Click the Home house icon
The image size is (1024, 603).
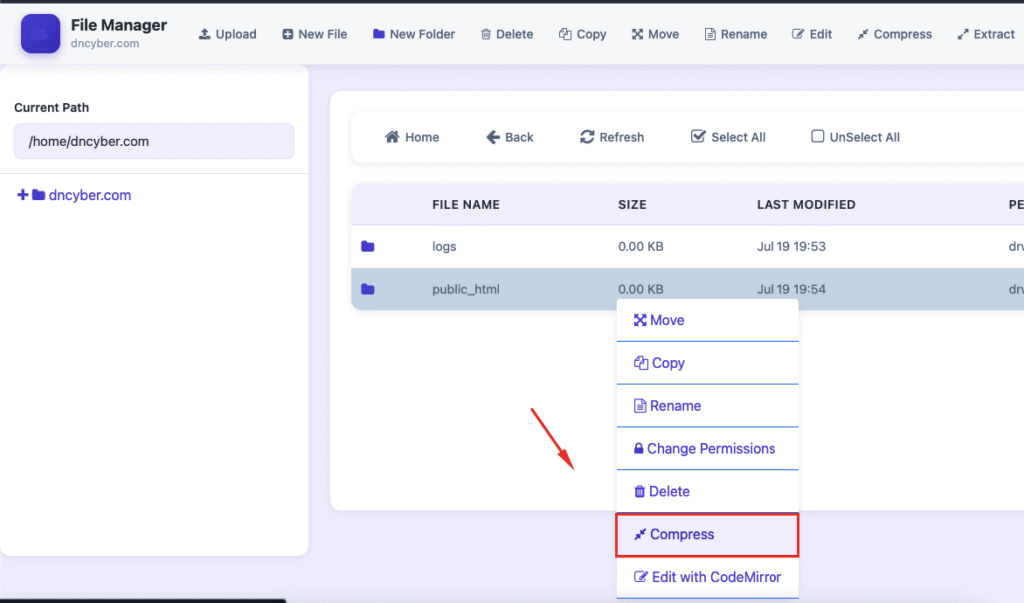tap(392, 137)
